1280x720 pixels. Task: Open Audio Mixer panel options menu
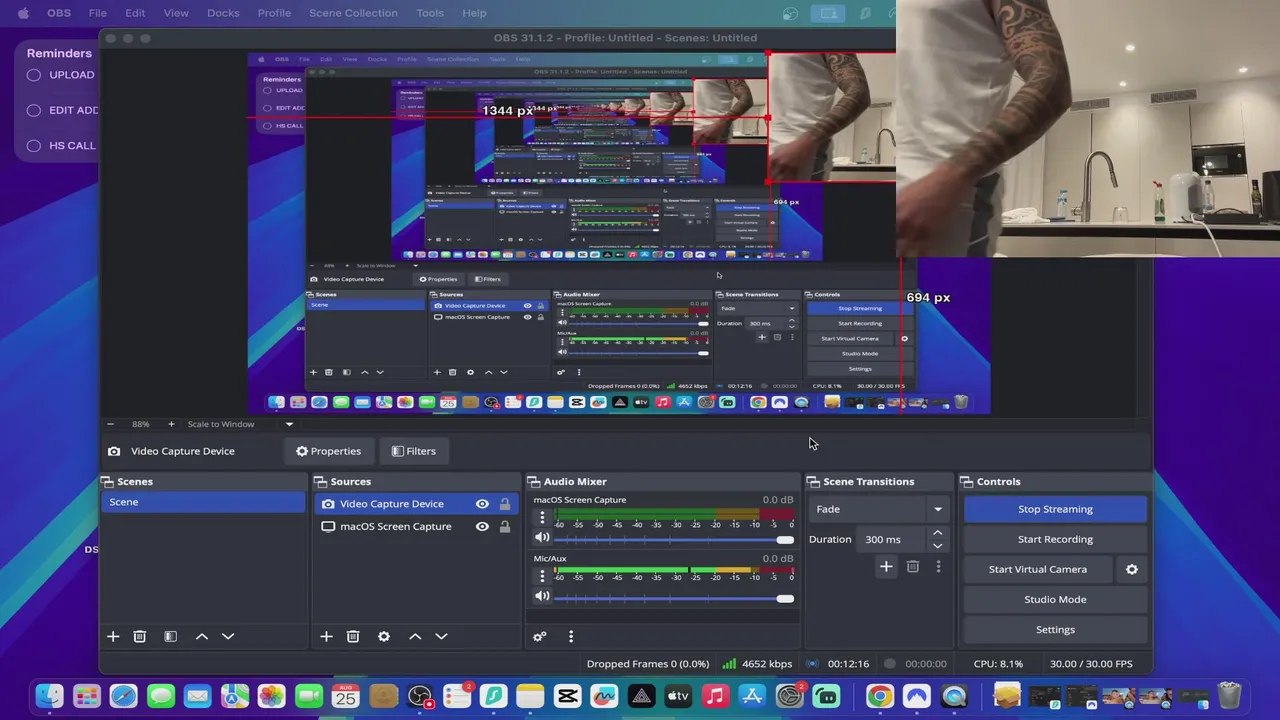(x=571, y=636)
